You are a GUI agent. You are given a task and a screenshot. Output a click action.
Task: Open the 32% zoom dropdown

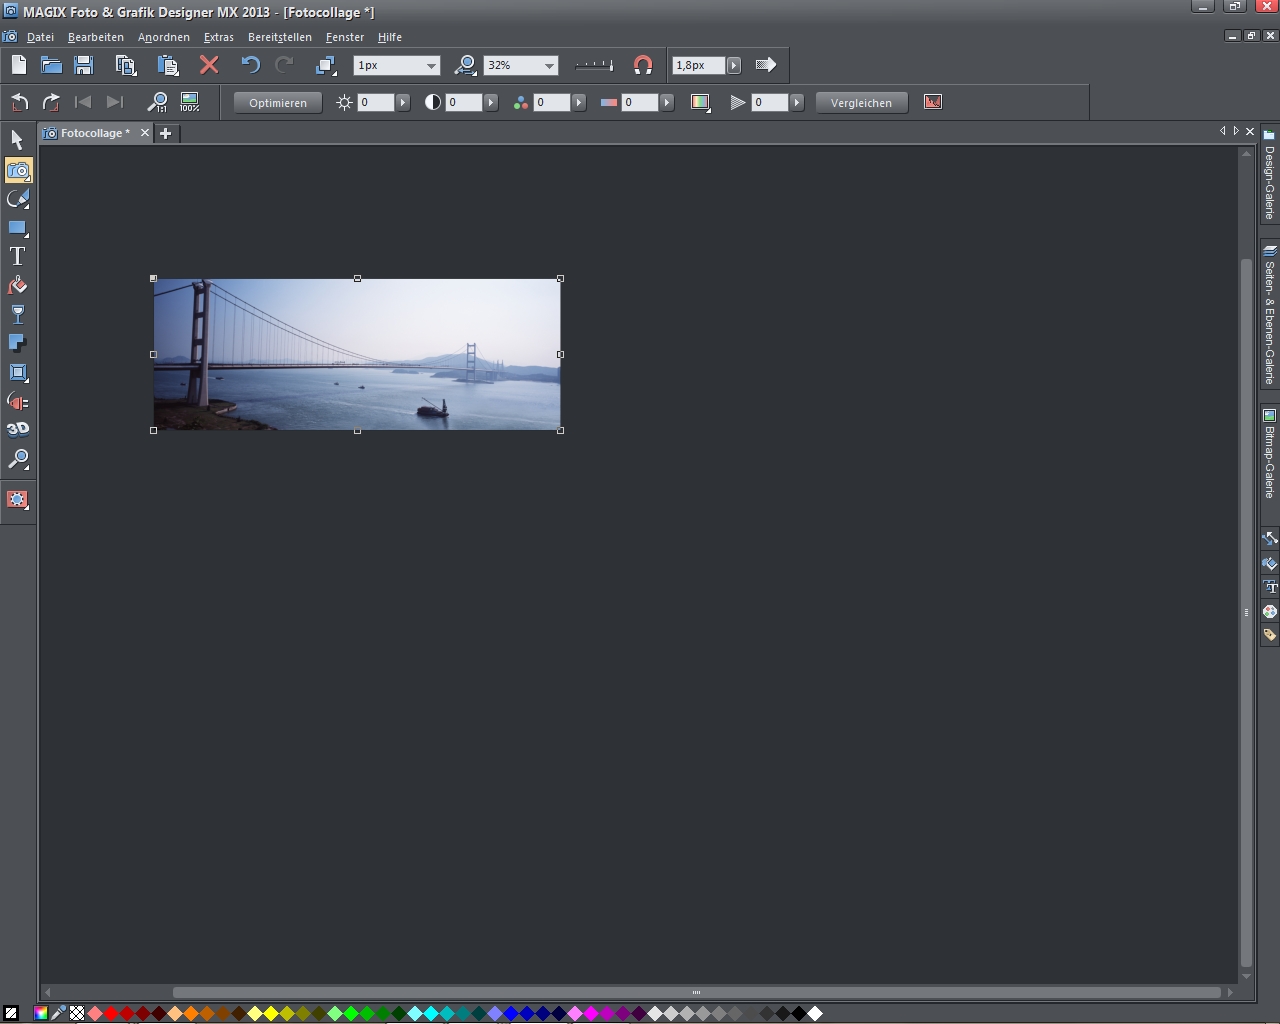point(549,65)
